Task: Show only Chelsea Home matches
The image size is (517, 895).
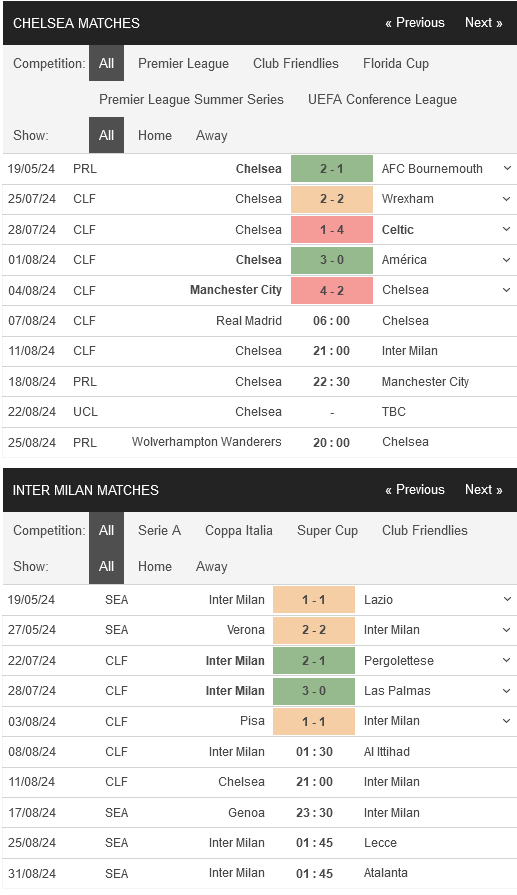Action: point(155,135)
